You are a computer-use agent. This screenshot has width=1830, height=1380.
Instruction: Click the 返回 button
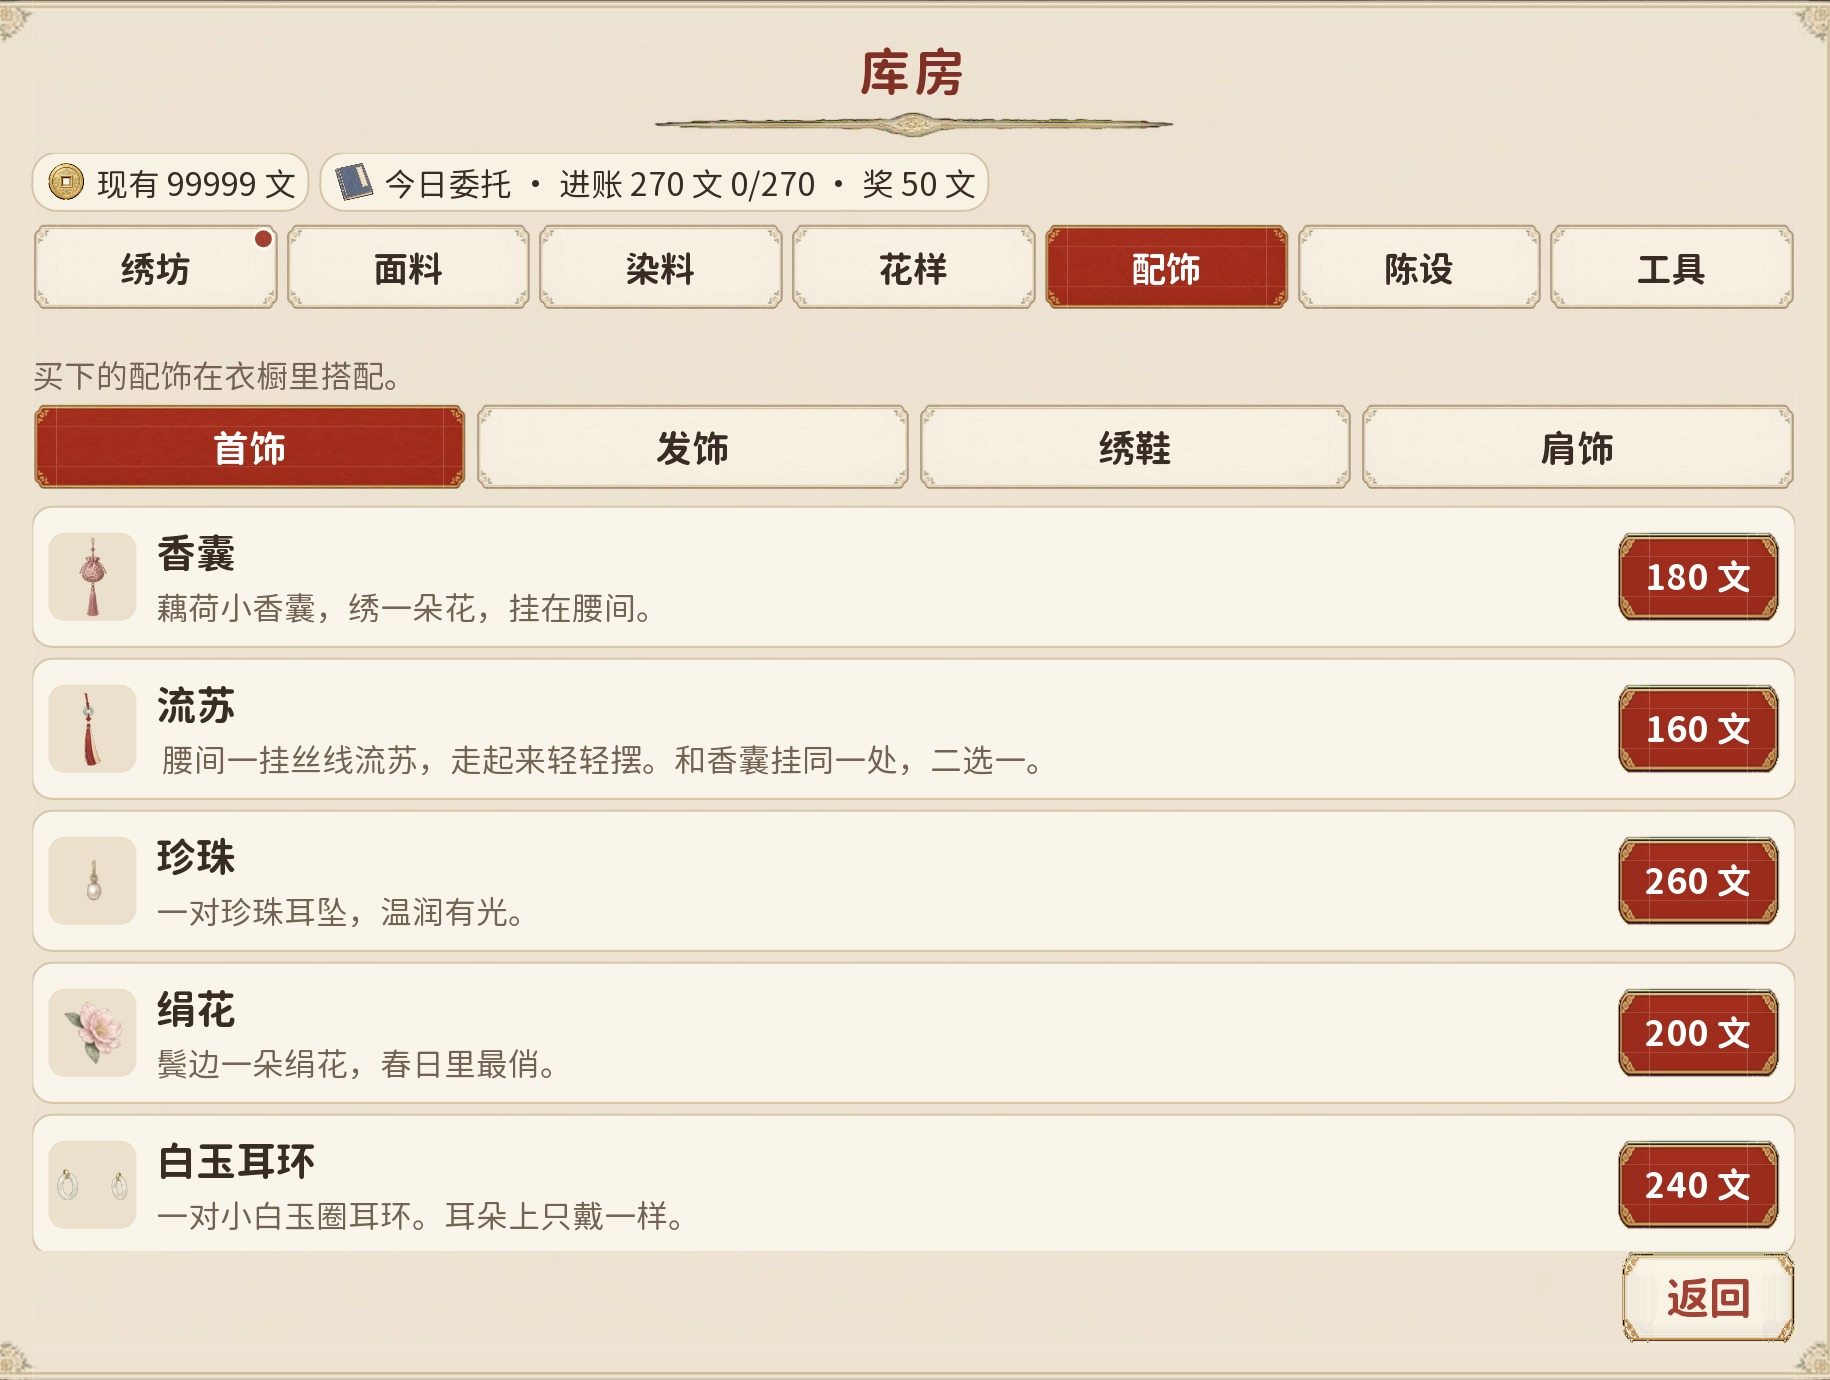[x=1707, y=1298]
